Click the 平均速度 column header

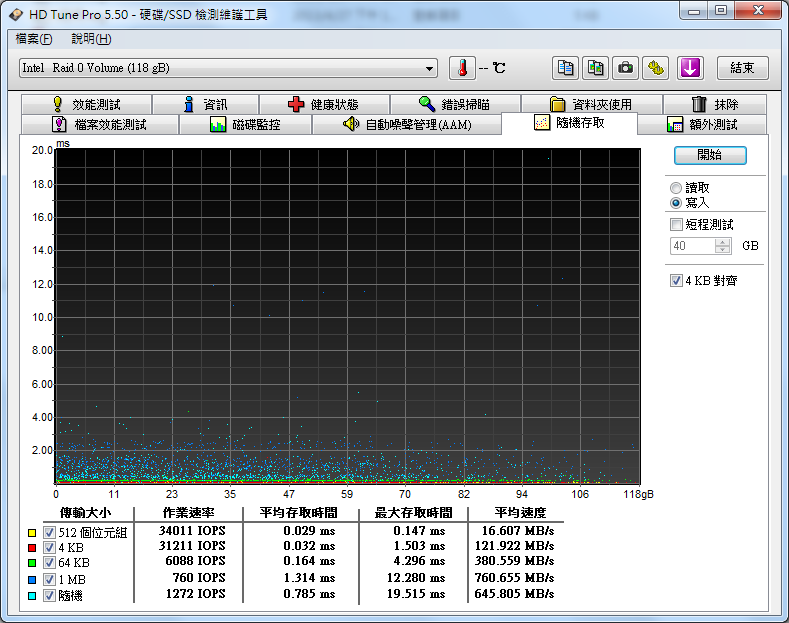pos(520,513)
